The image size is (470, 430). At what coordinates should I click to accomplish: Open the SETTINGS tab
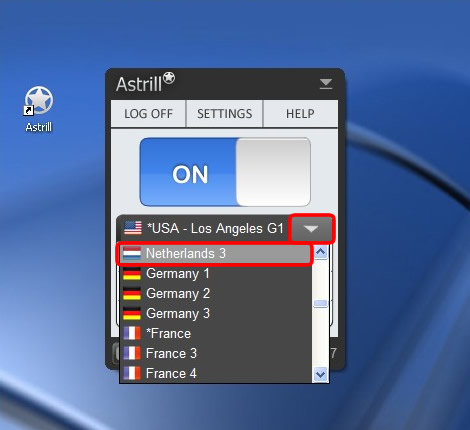click(224, 114)
